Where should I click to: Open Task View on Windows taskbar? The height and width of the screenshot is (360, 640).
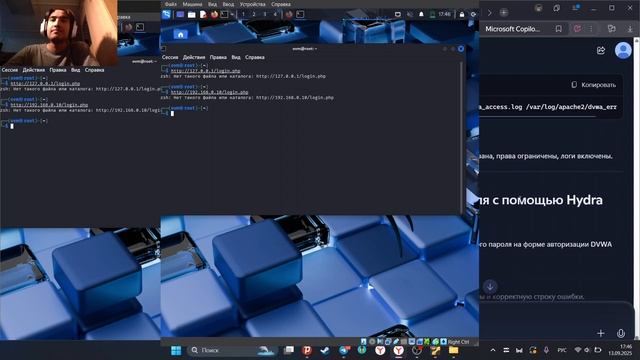(289, 350)
